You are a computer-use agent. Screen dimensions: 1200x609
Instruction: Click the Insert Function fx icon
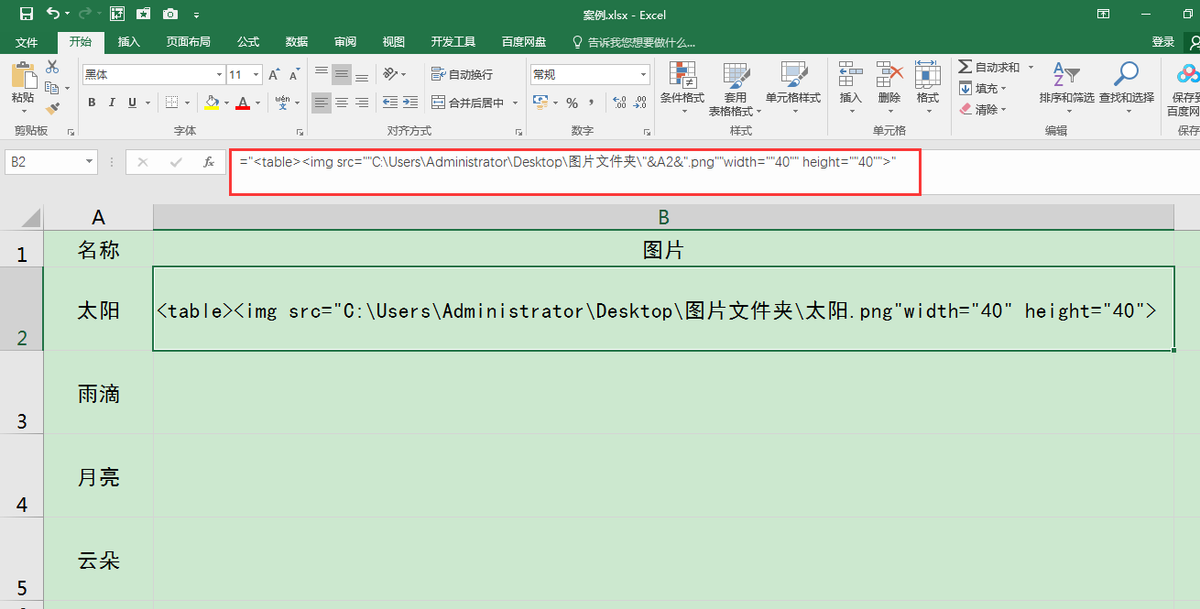pyautogui.click(x=208, y=161)
